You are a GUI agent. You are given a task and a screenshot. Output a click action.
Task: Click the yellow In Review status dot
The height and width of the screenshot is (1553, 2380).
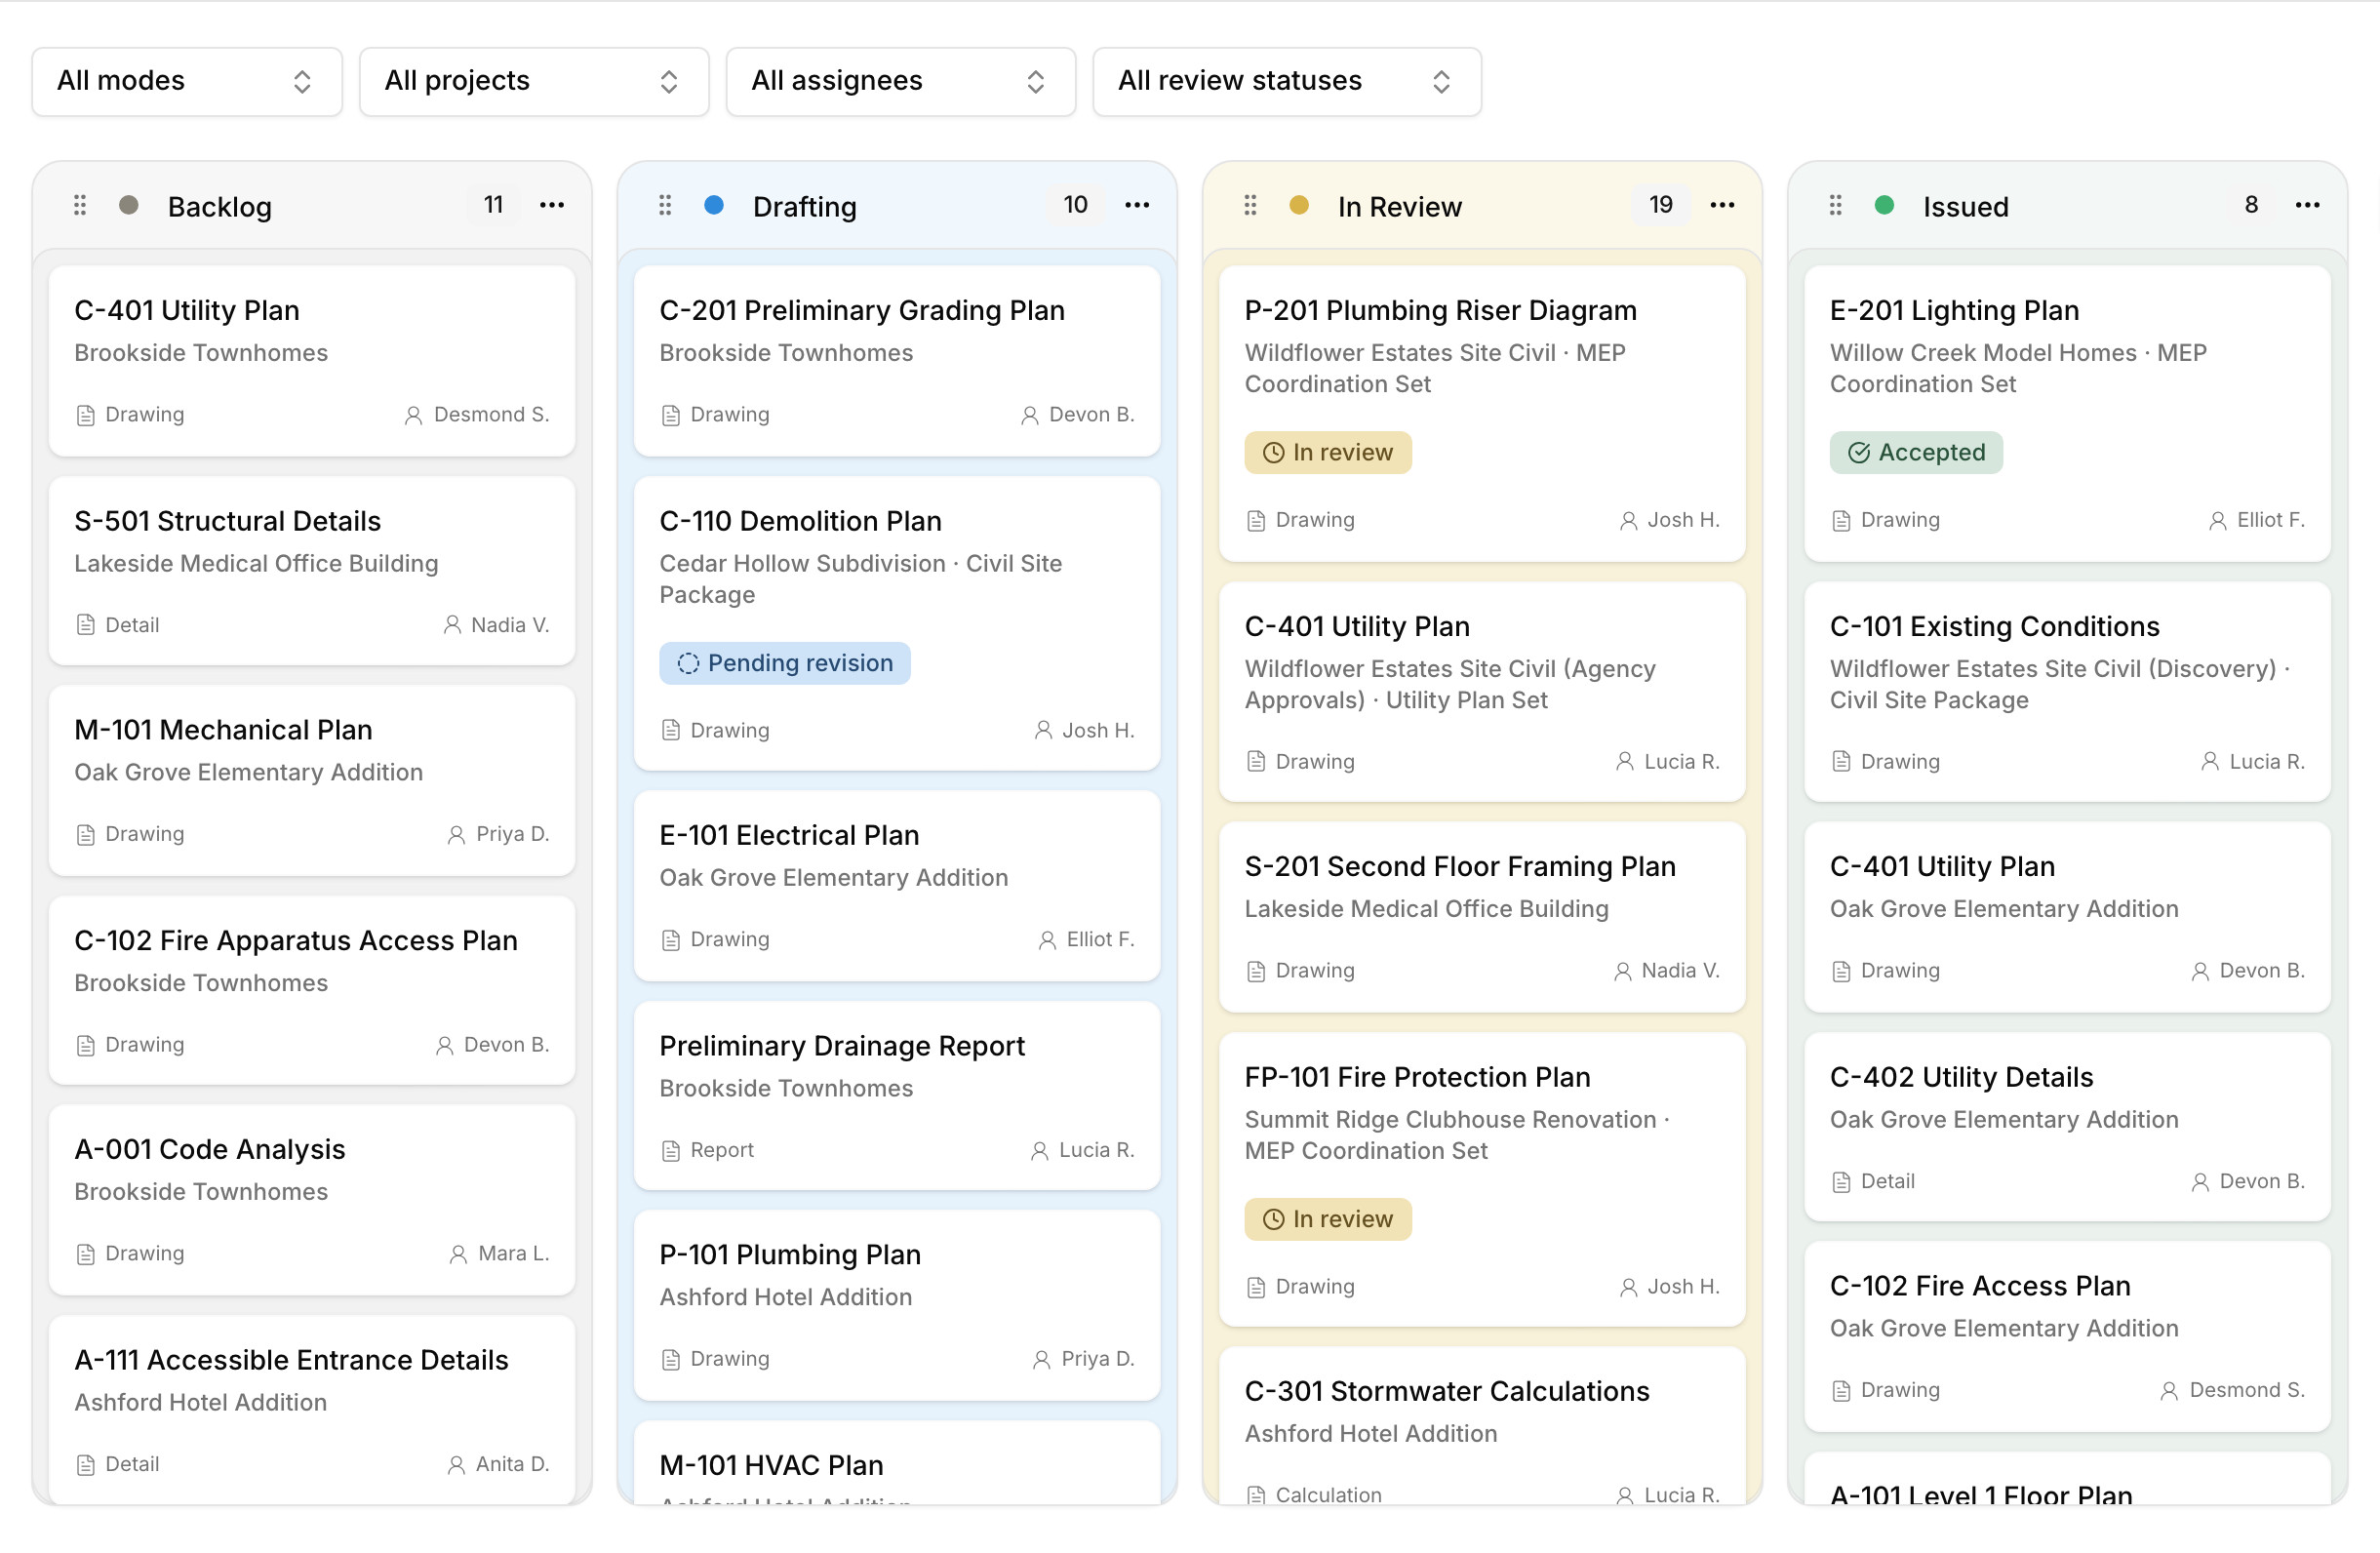tap(1299, 205)
